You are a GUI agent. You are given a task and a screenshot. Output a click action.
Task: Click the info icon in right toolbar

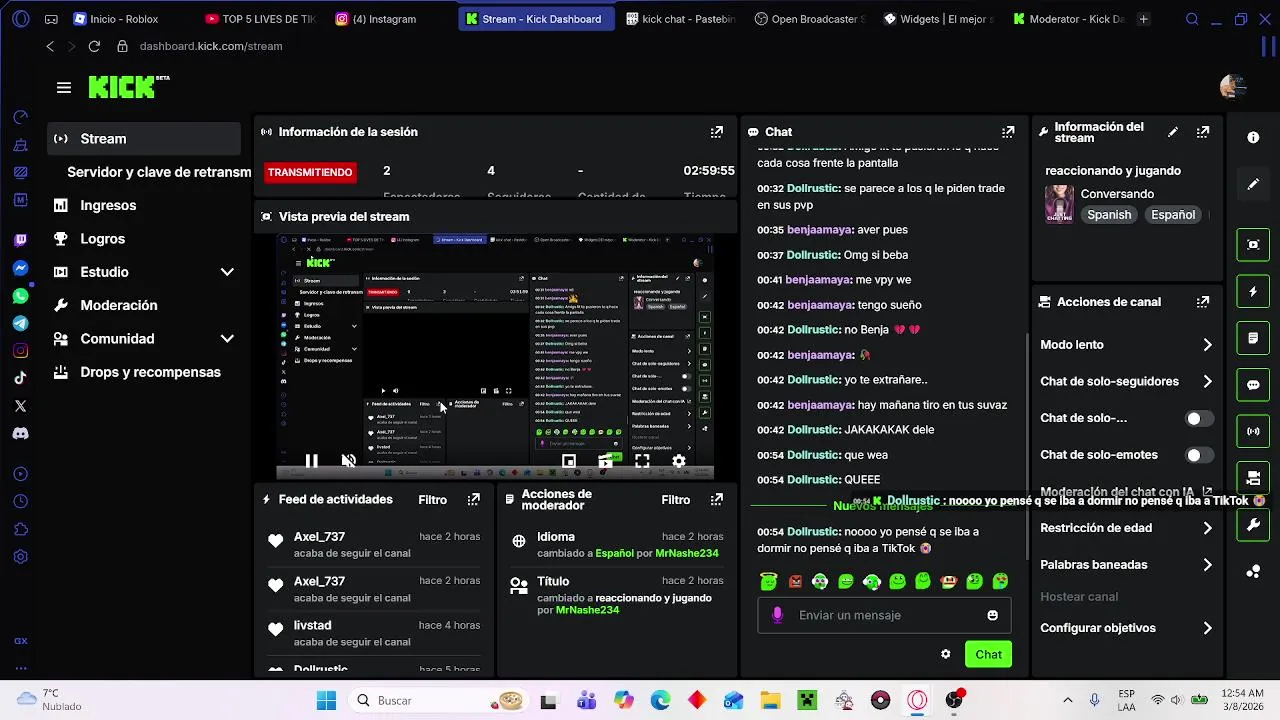point(1253,138)
